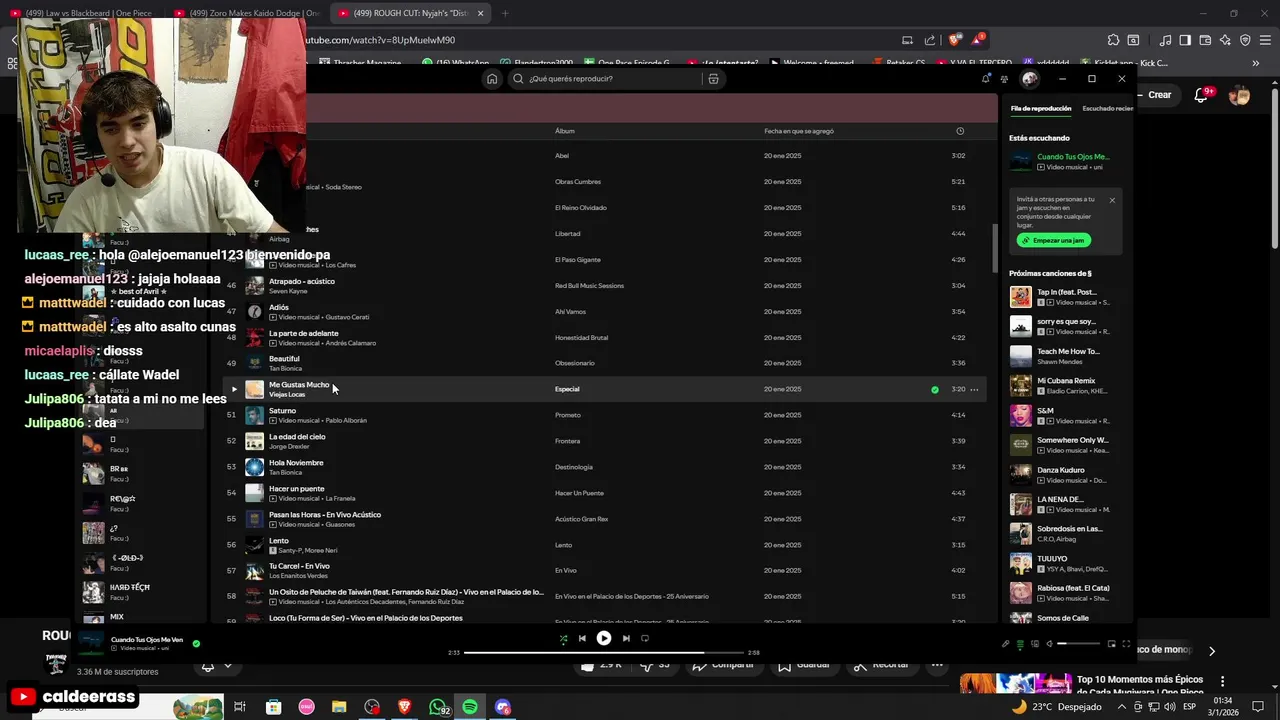Open File Explorer from the taskbar
The image size is (1280, 720).
tap(339, 707)
